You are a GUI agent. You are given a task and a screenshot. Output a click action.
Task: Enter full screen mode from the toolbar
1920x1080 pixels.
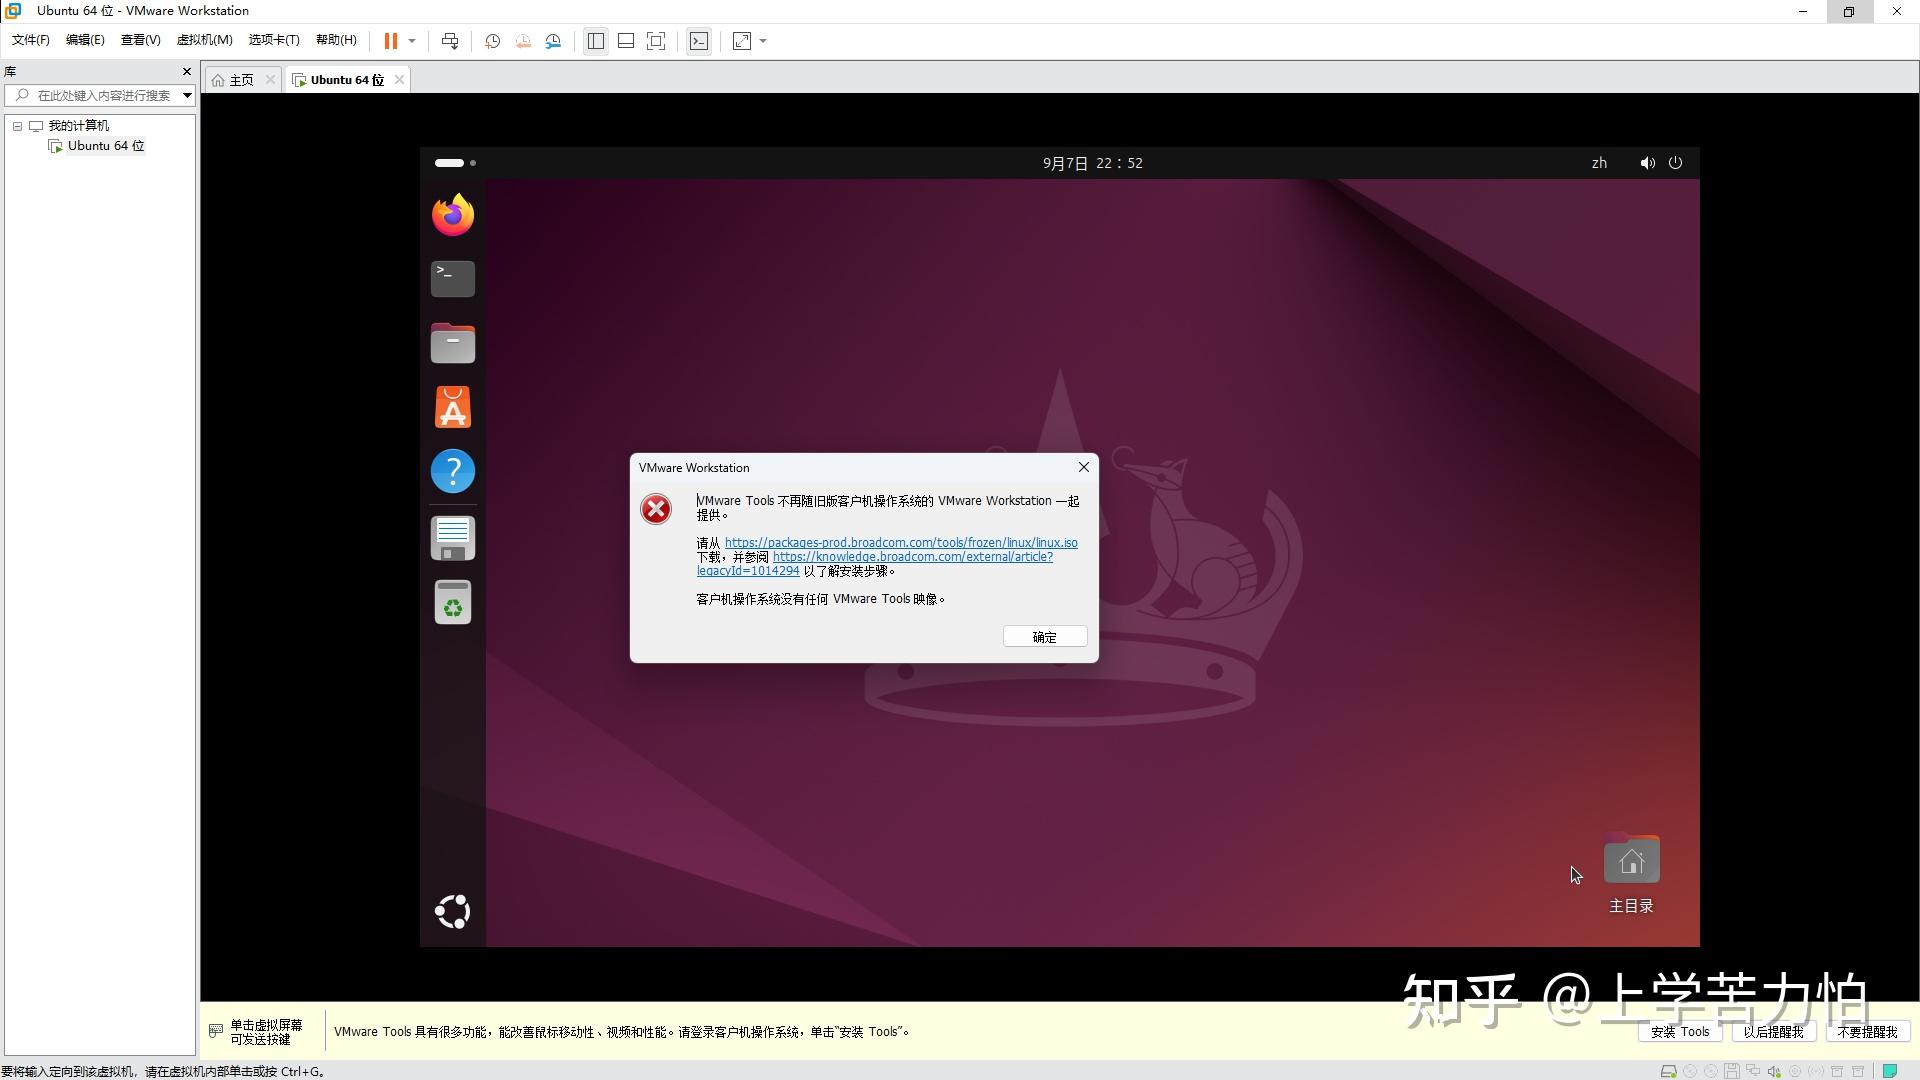click(x=656, y=41)
